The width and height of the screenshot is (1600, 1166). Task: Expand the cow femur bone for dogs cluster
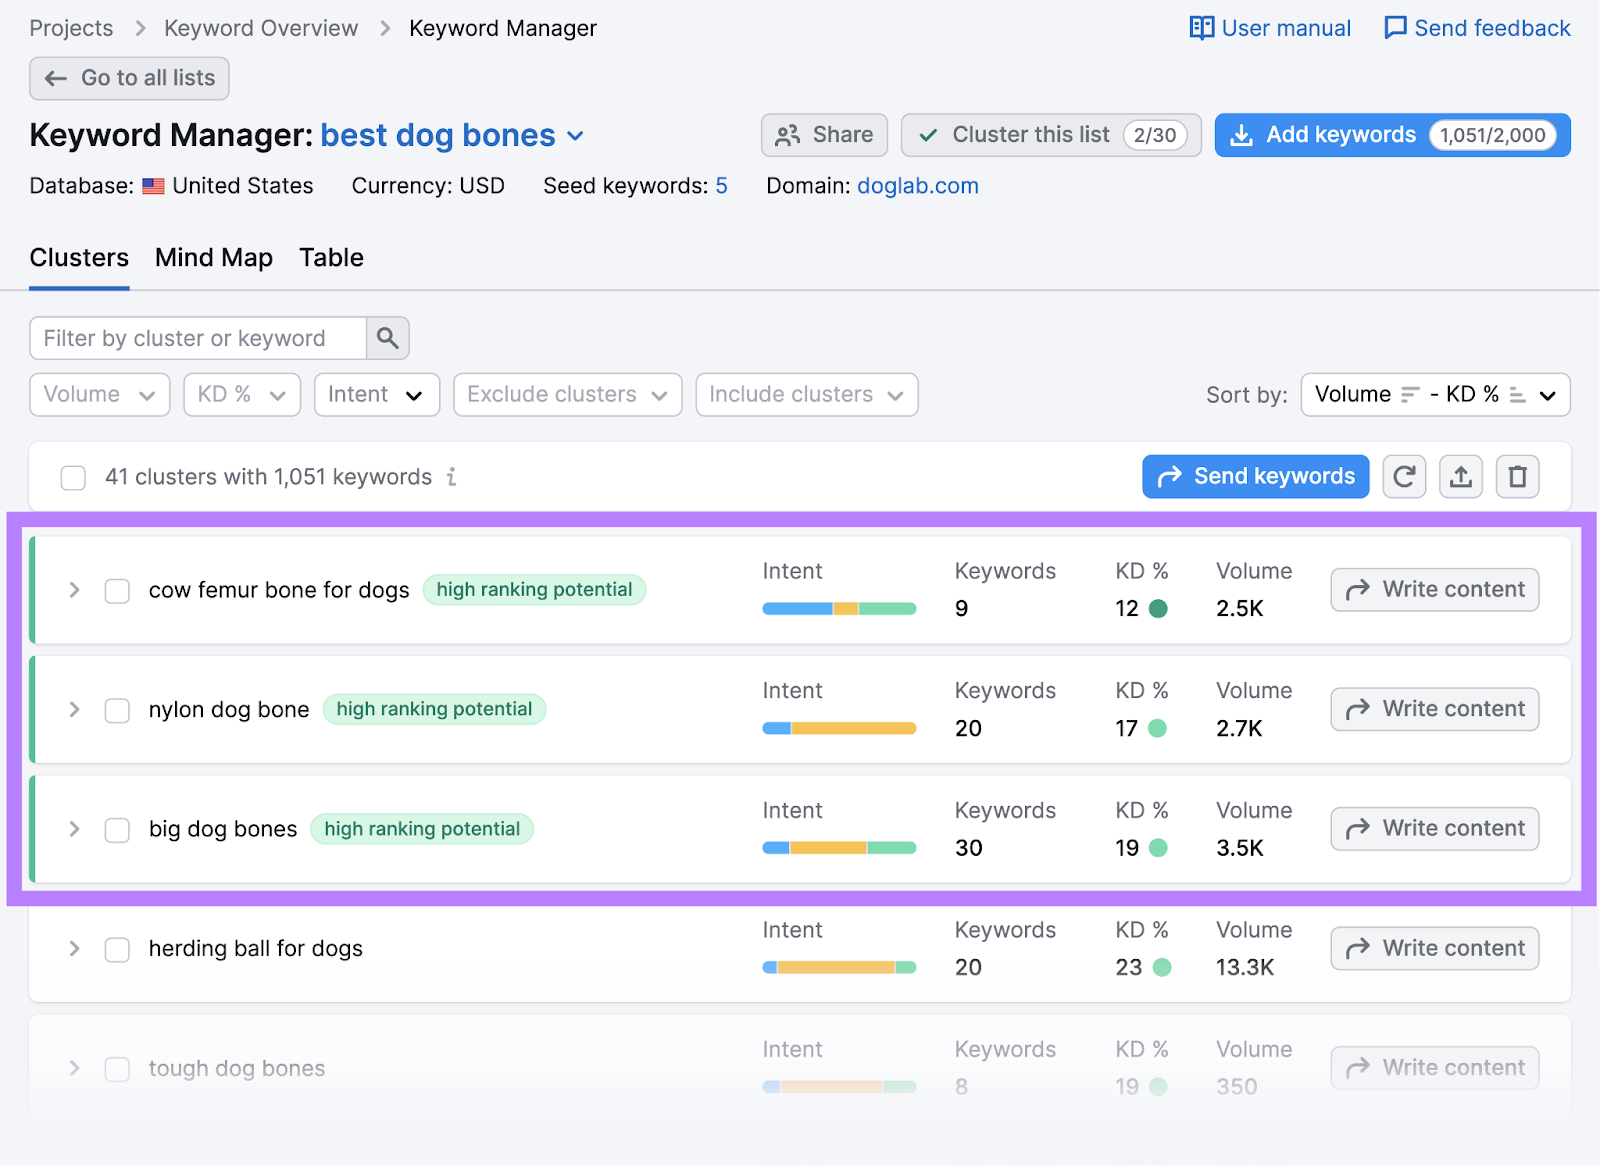click(74, 590)
